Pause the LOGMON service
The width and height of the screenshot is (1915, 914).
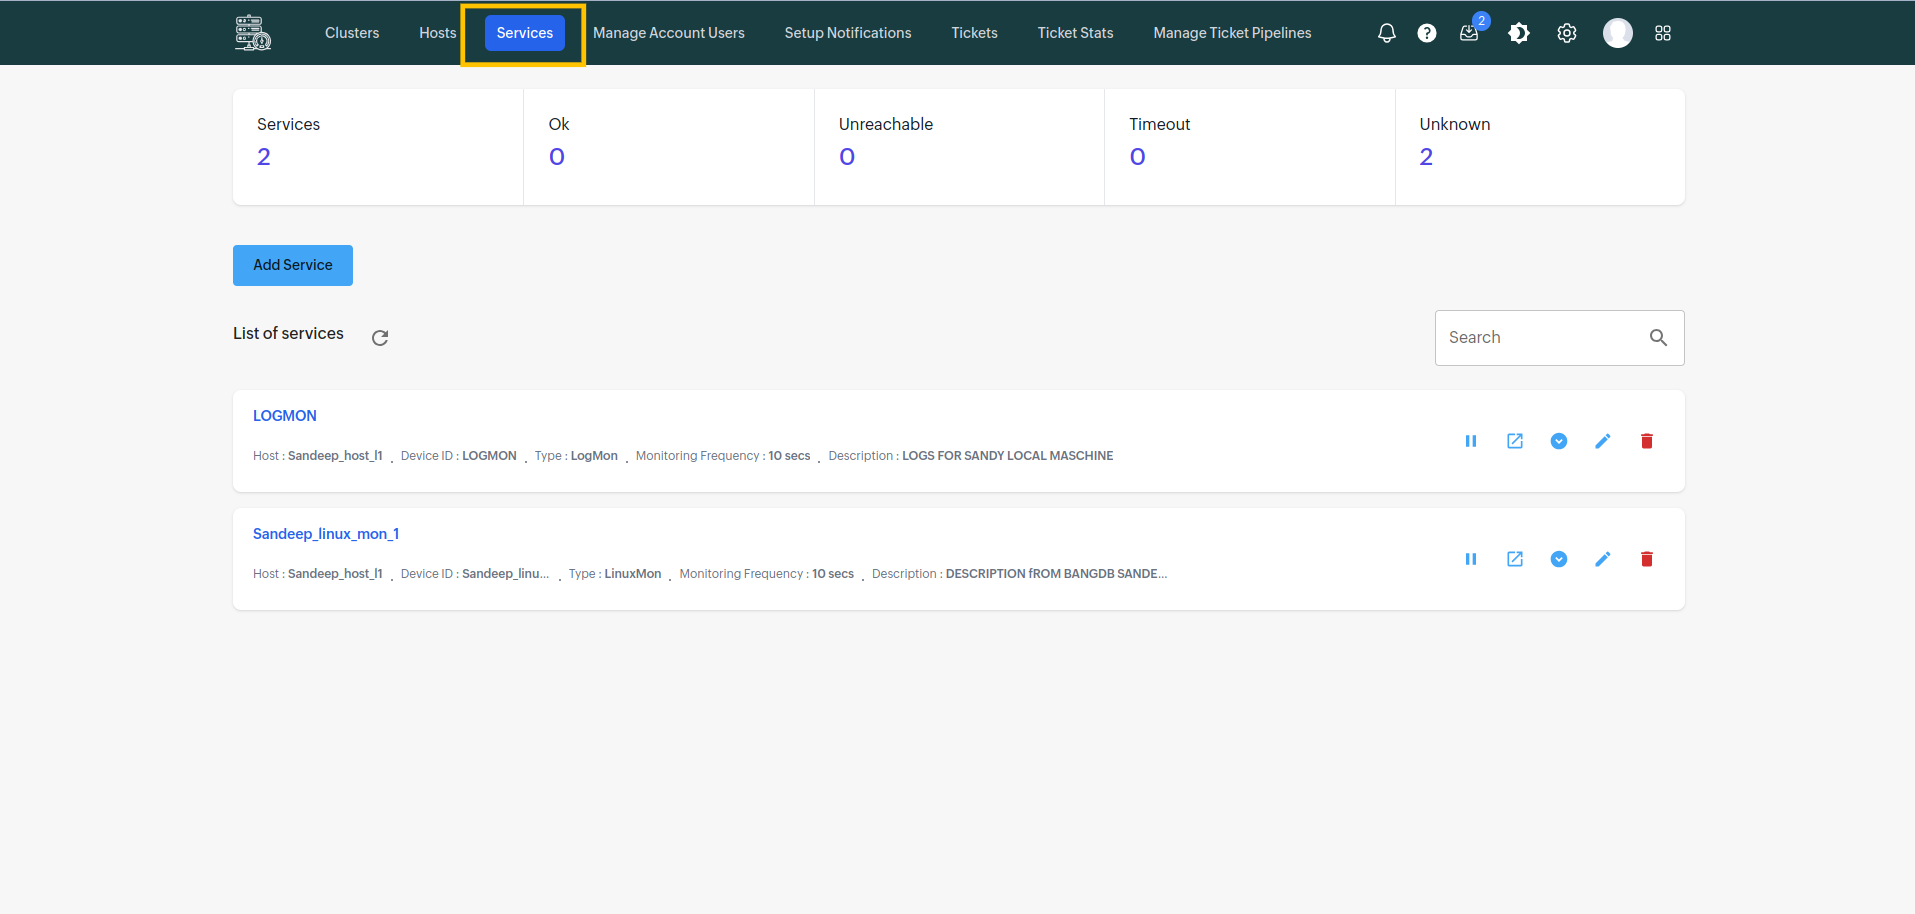point(1471,441)
